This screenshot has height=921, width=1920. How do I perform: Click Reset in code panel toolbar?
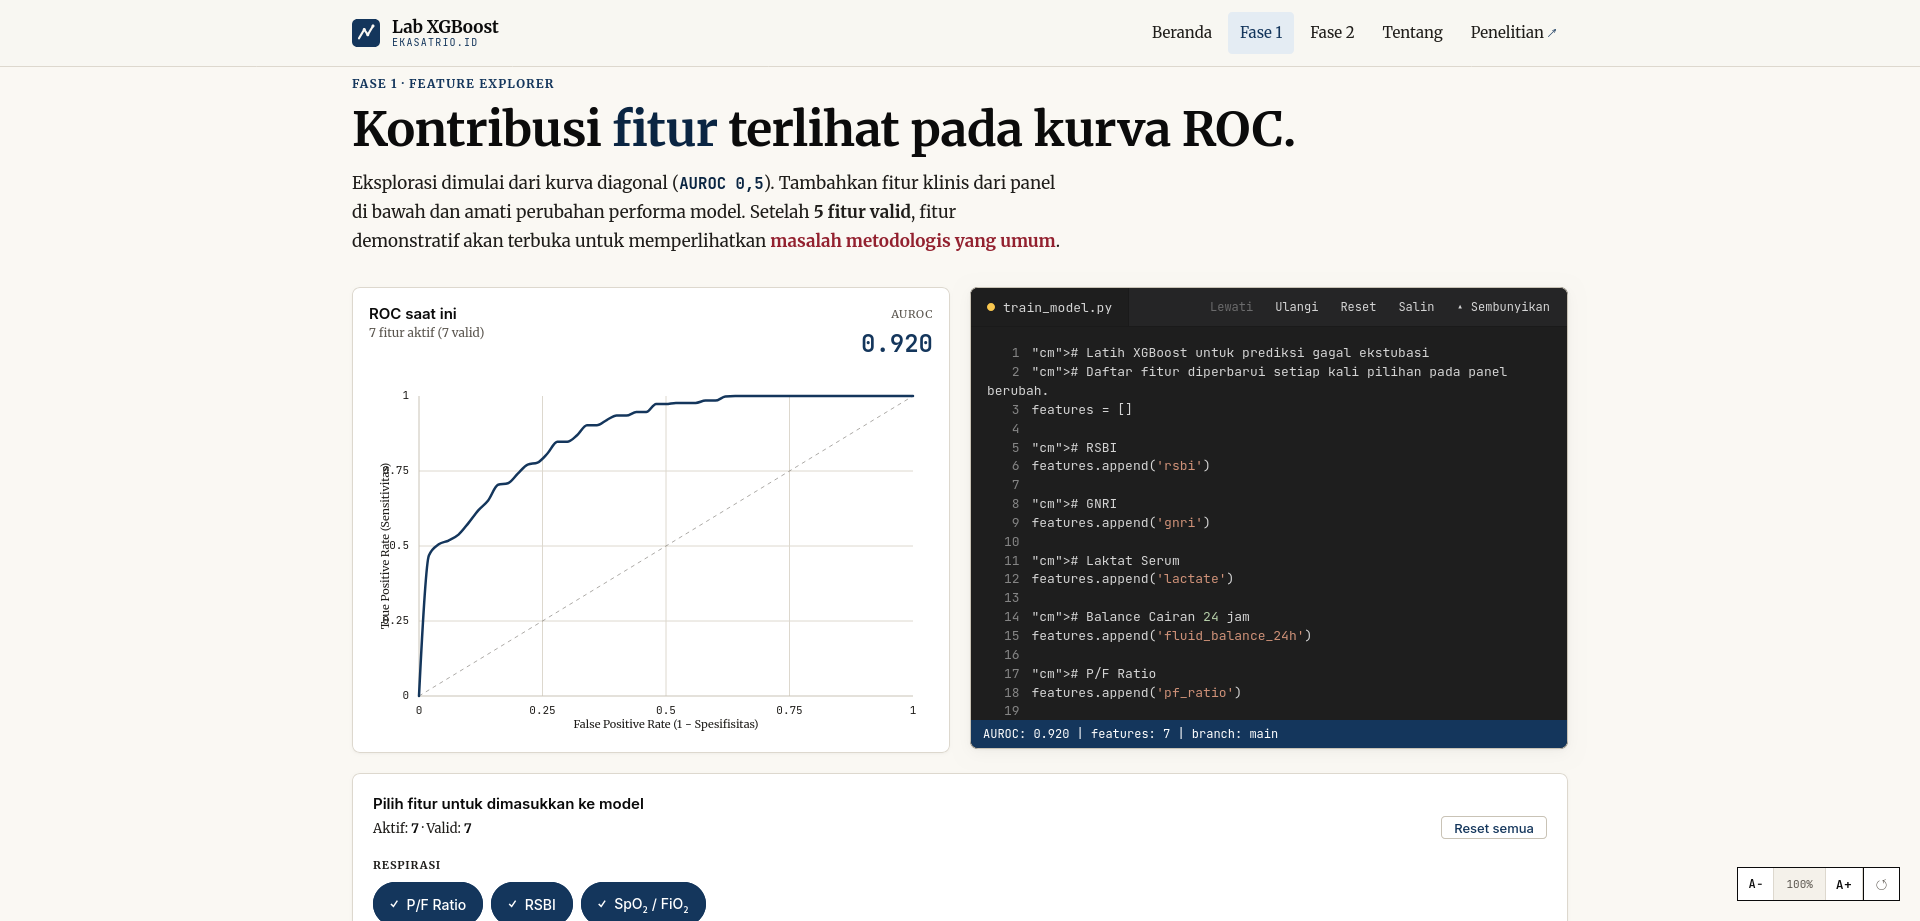(x=1358, y=307)
